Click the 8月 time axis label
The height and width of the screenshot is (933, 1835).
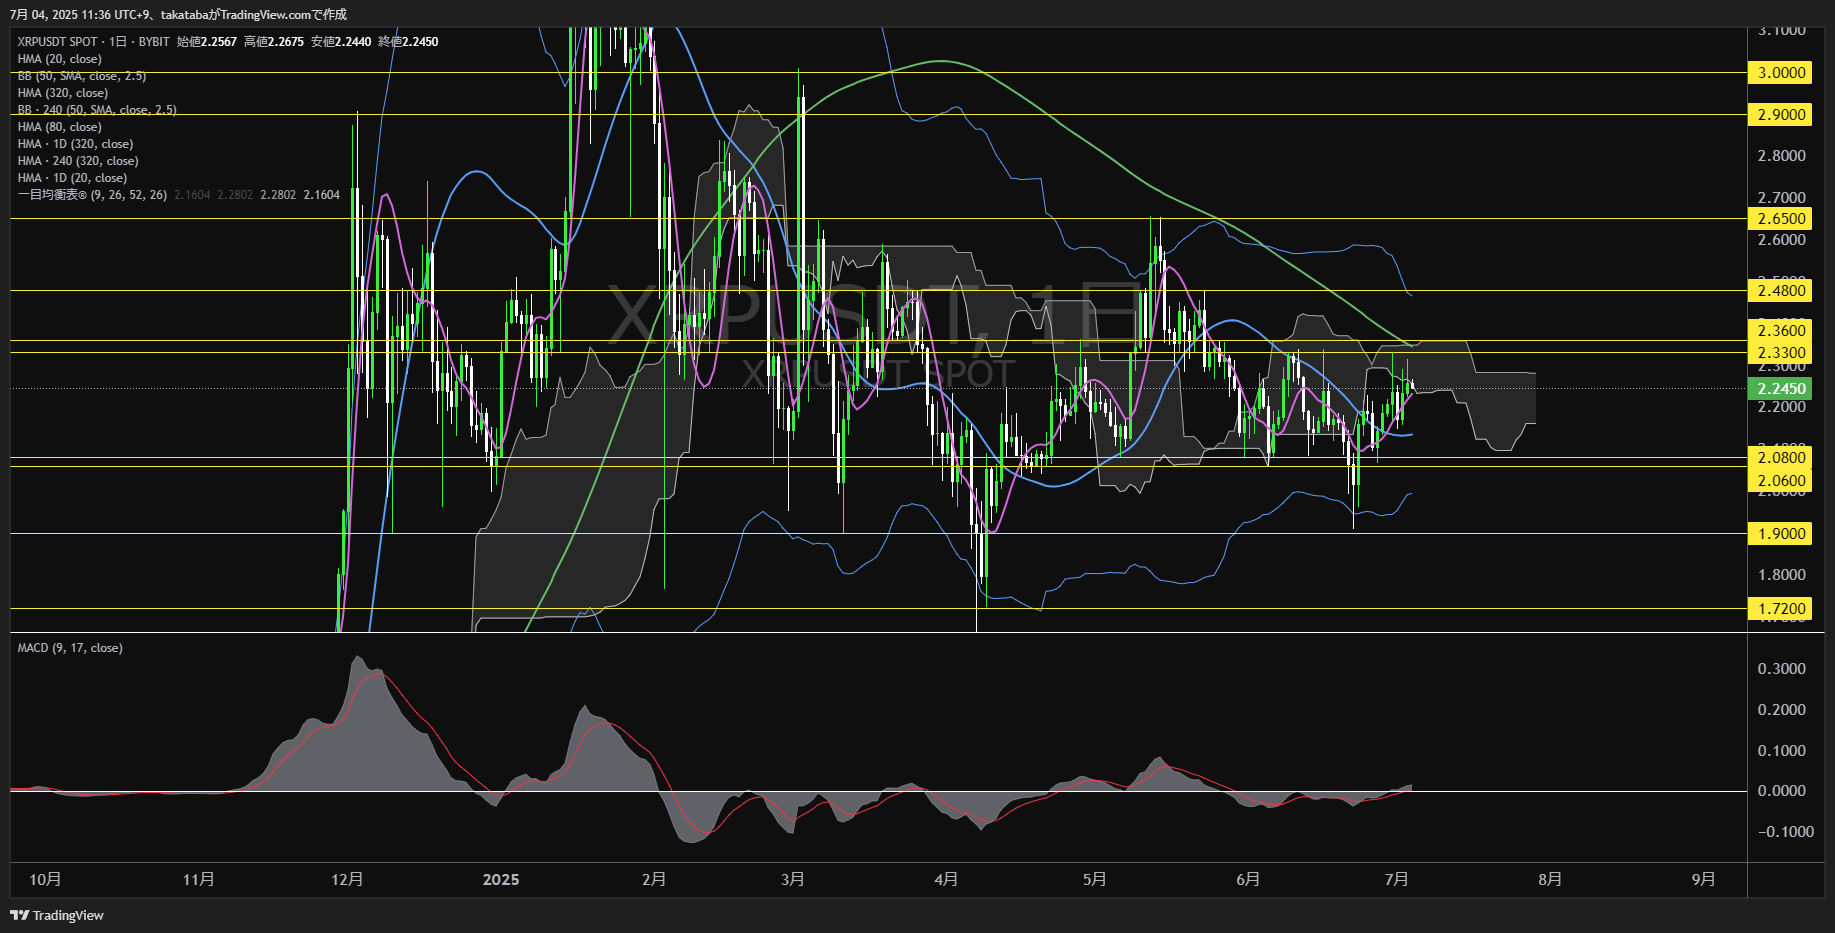[x=1550, y=879]
